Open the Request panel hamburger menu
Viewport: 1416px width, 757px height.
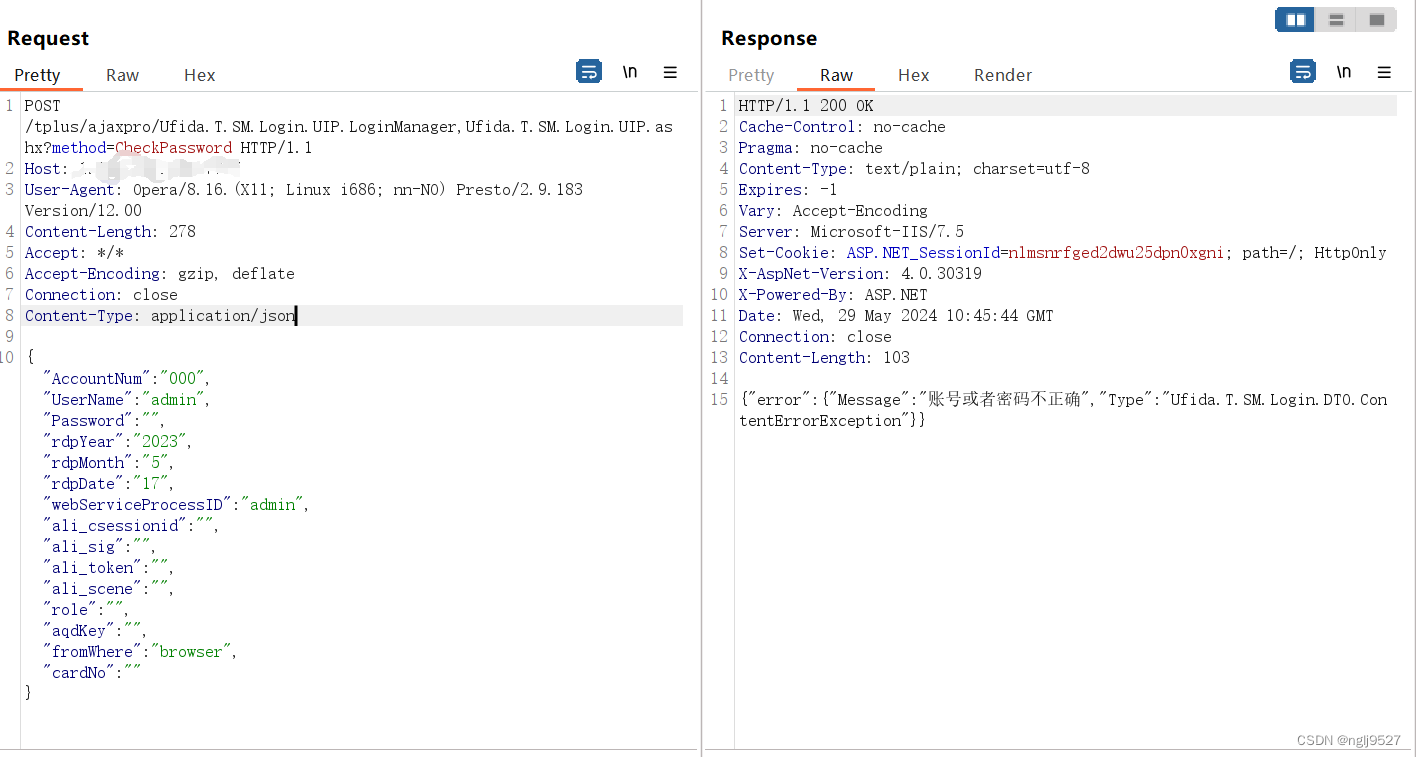(x=670, y=72)
